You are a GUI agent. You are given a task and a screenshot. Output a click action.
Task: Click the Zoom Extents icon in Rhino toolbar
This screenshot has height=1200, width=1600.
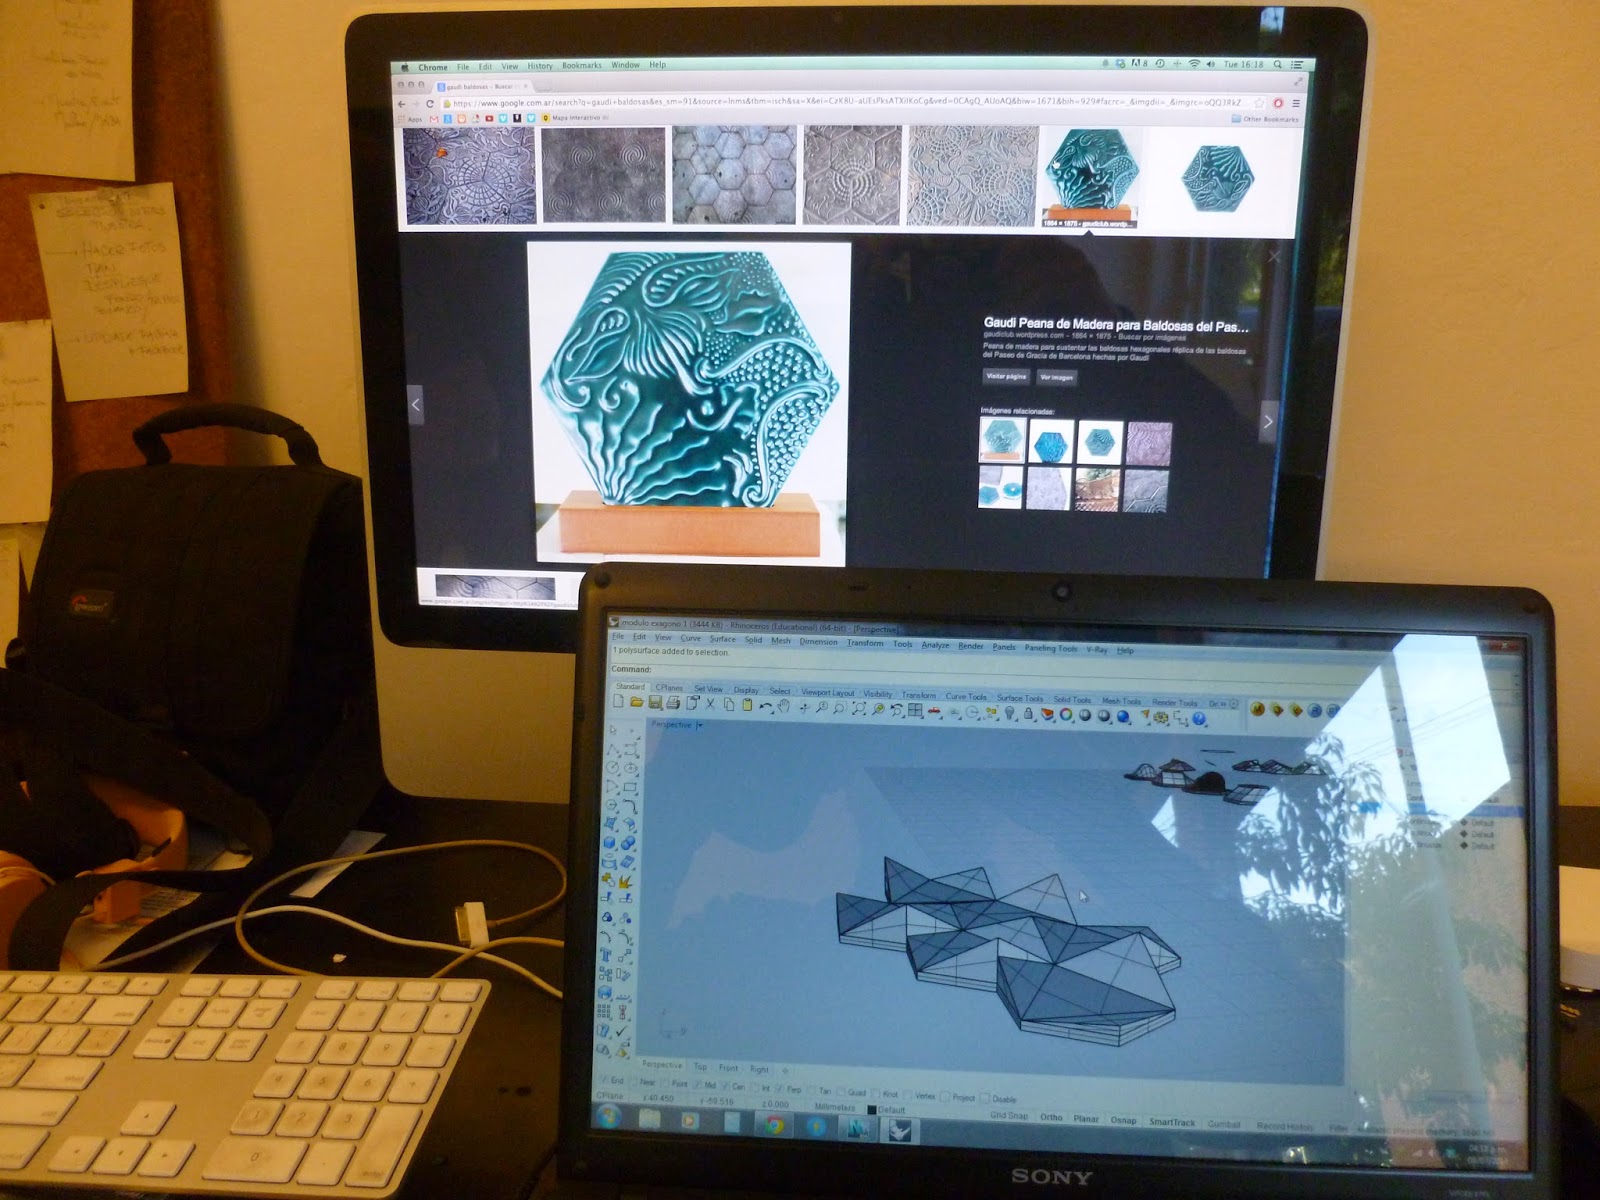point(858,709)
